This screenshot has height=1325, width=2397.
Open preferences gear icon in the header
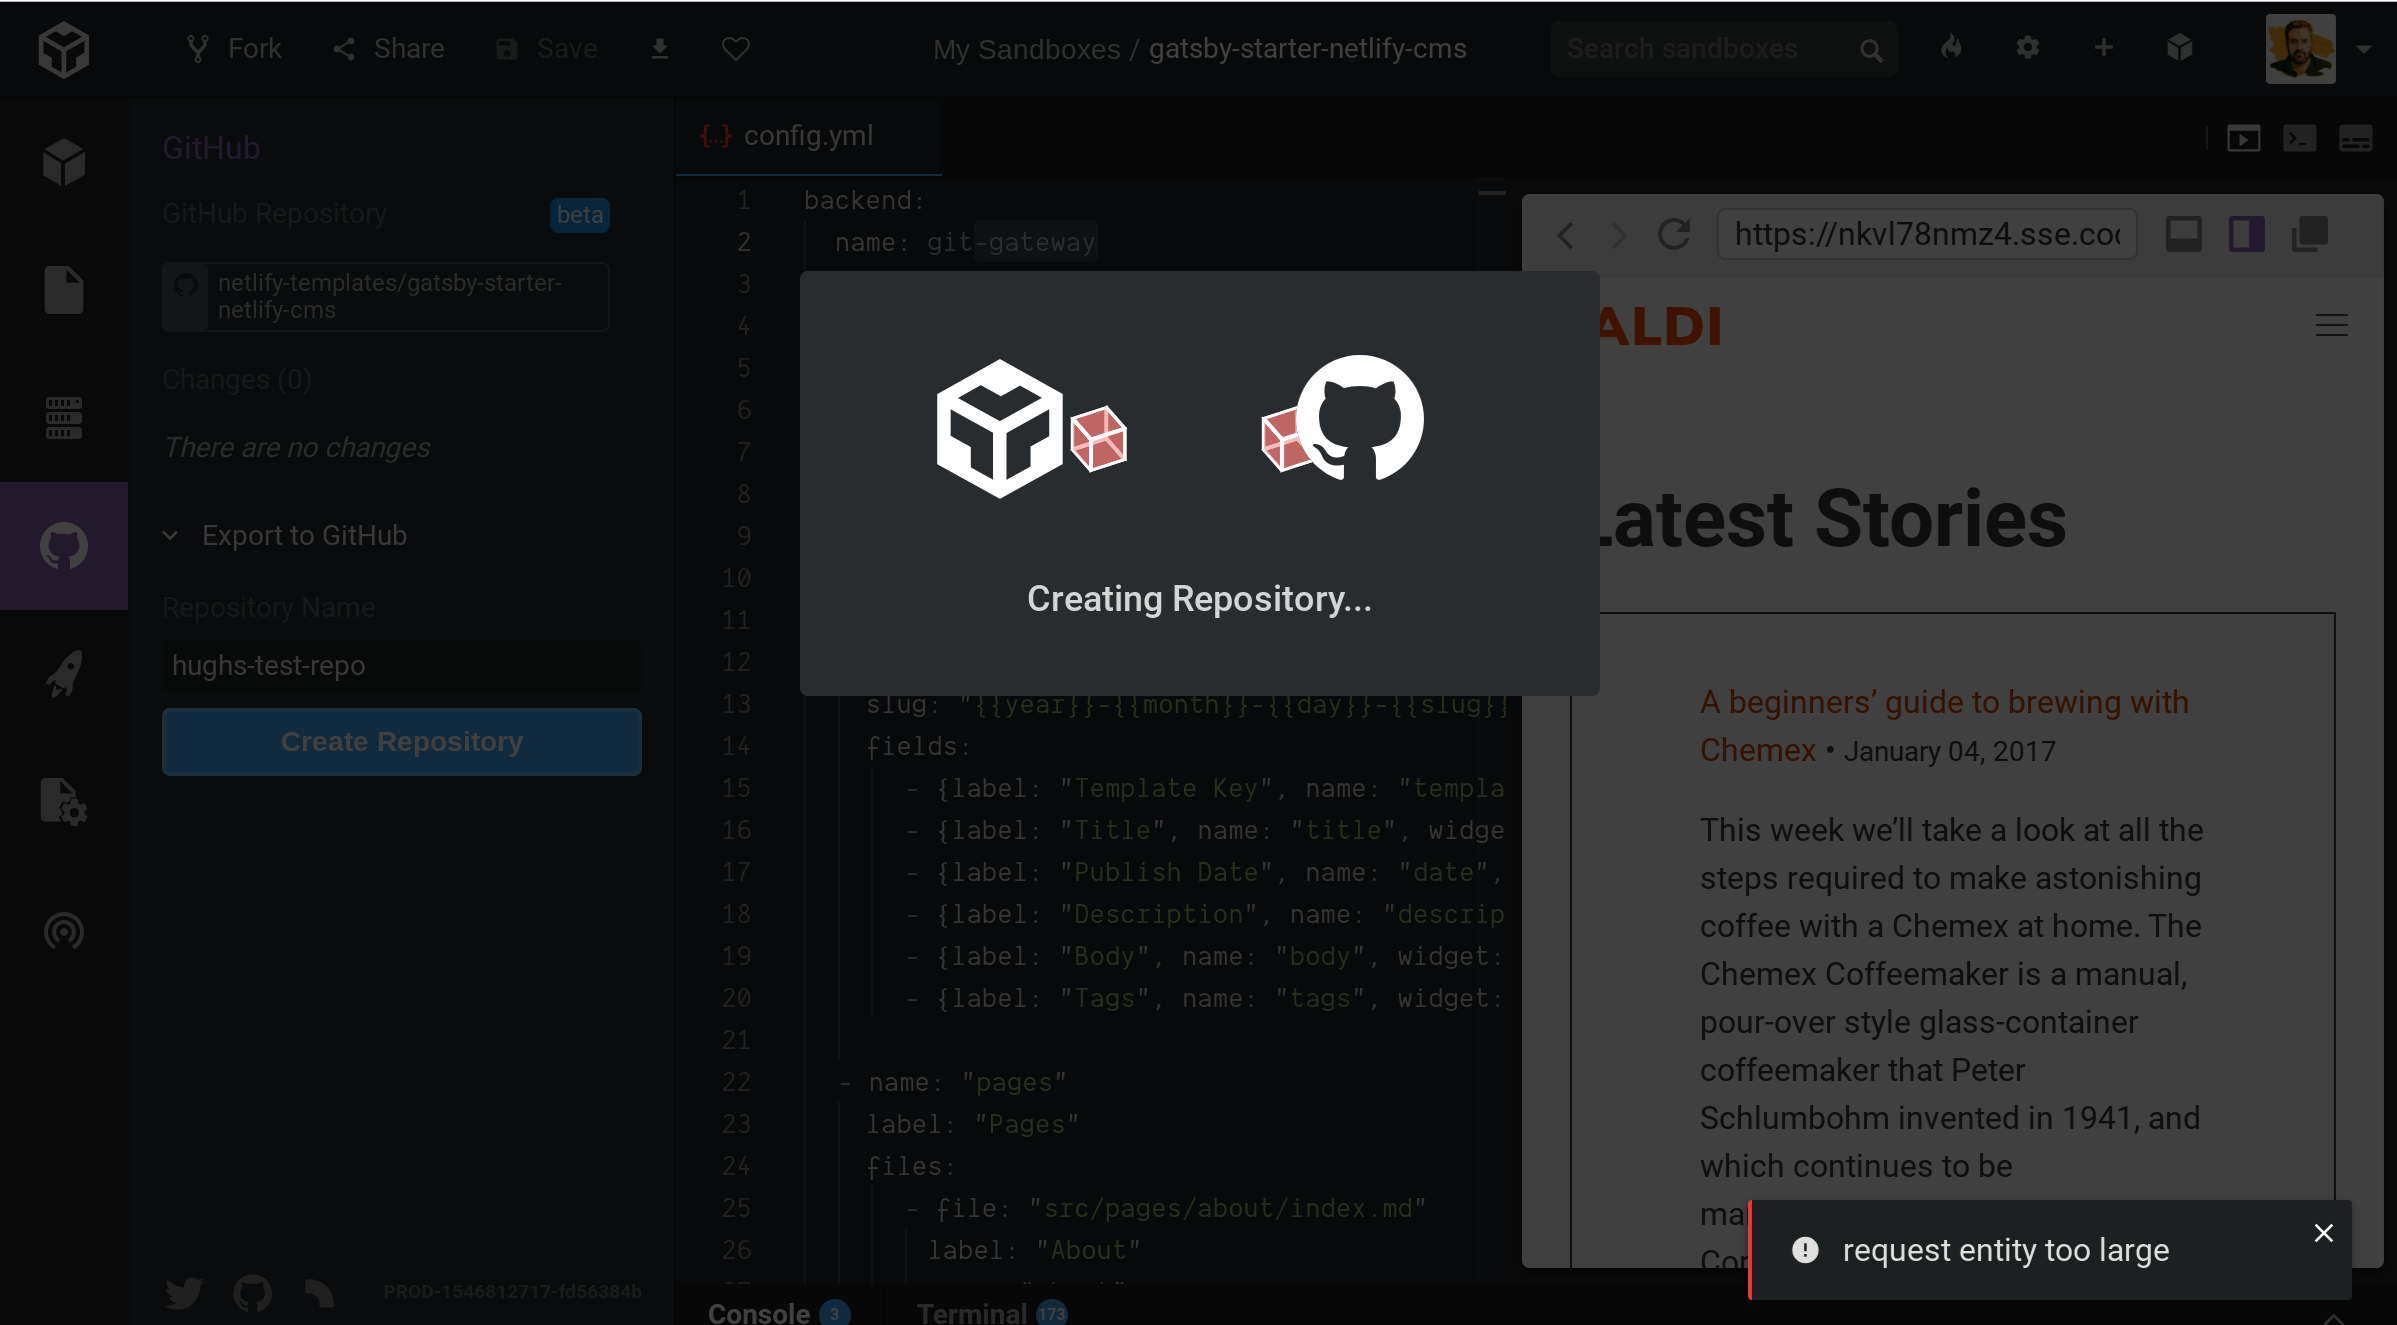[2027, 47]
